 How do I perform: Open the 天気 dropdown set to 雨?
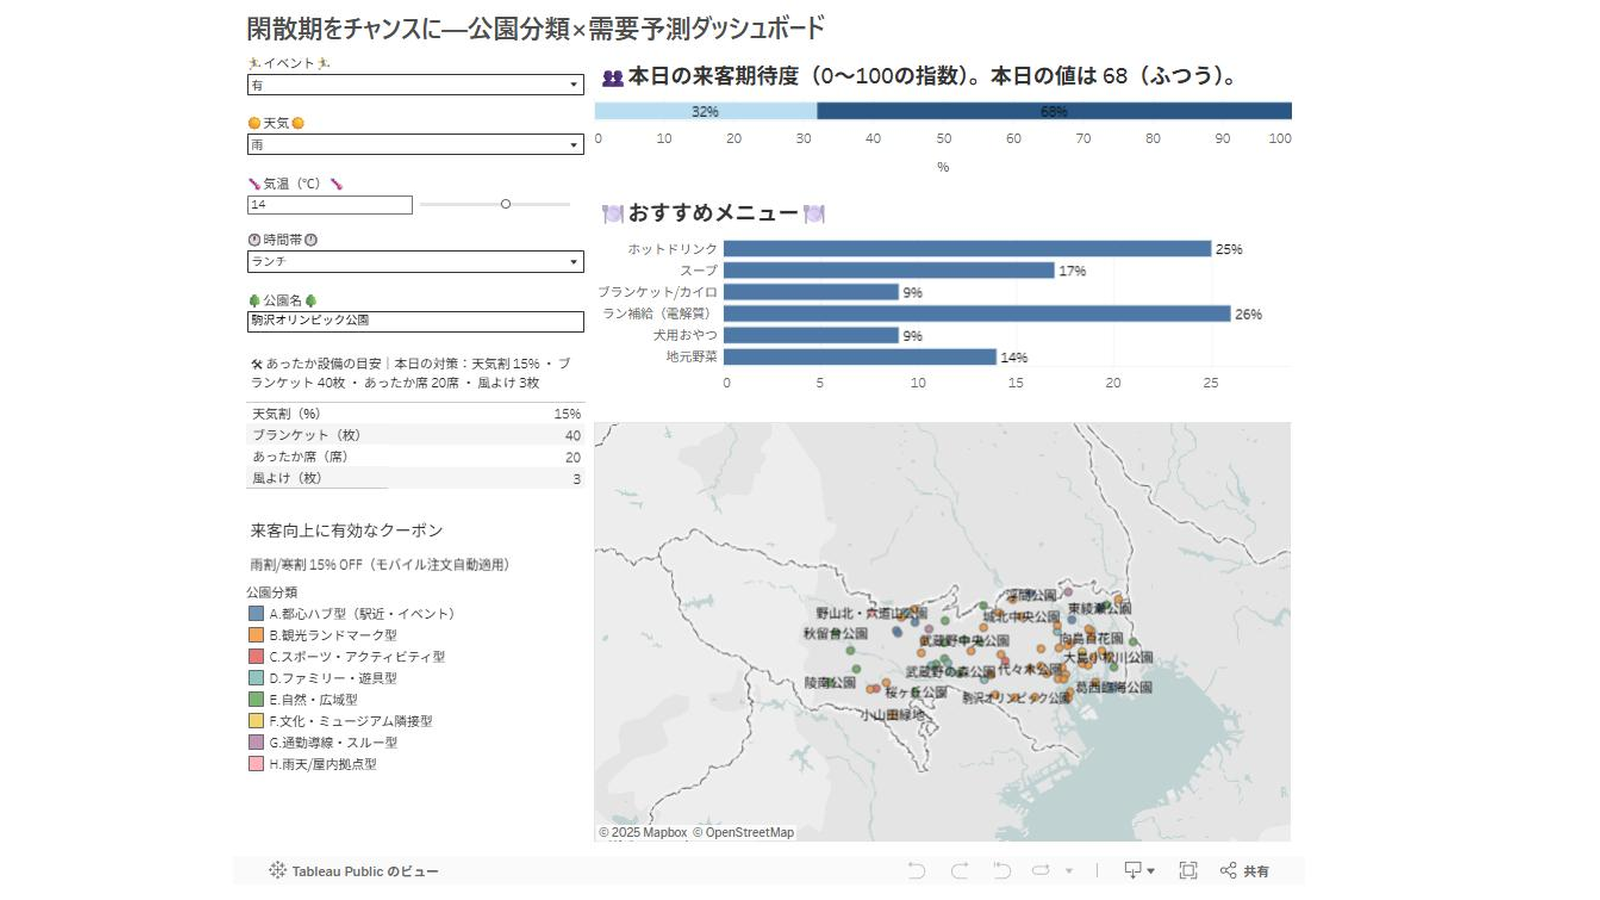point(415,145)
